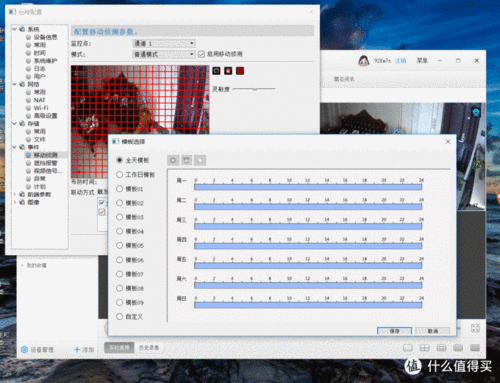Select 模板02 radio button

[119, 203]
